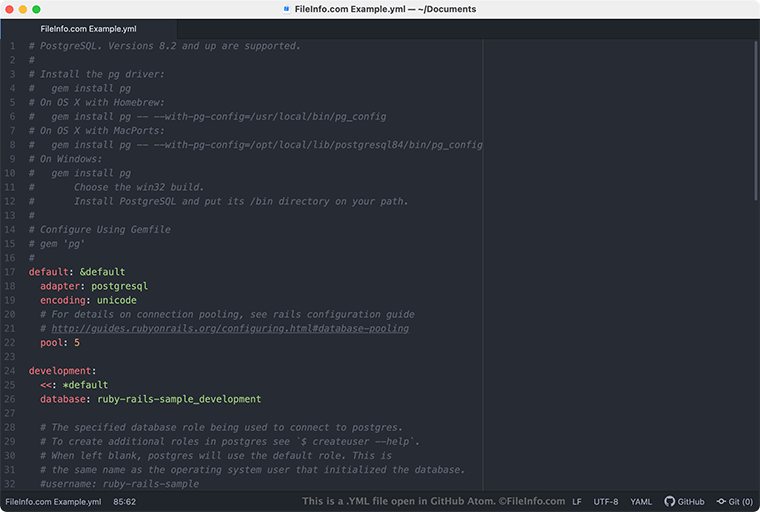Click the database ruby-rails-sample_development value

point(178,399)
